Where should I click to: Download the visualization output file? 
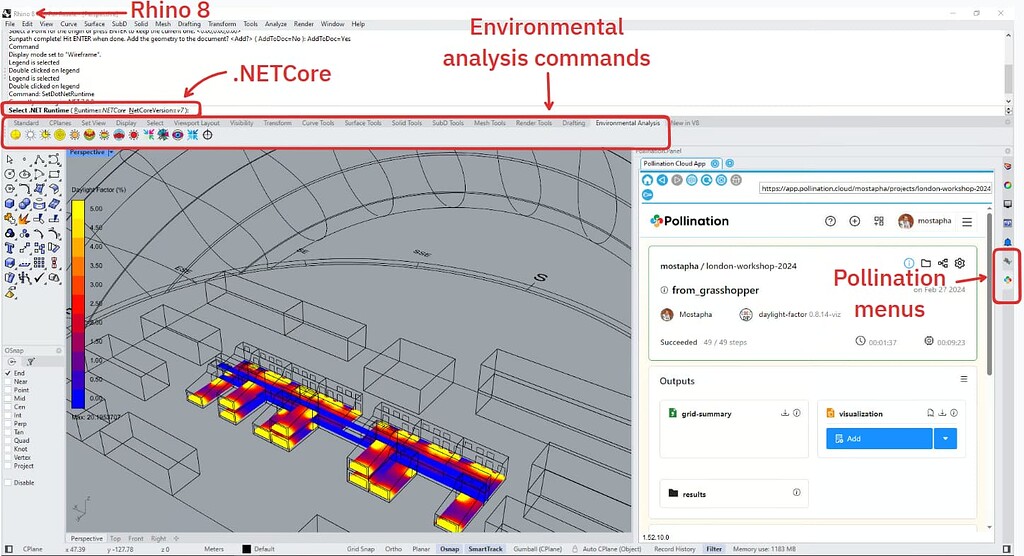point(942,413)
